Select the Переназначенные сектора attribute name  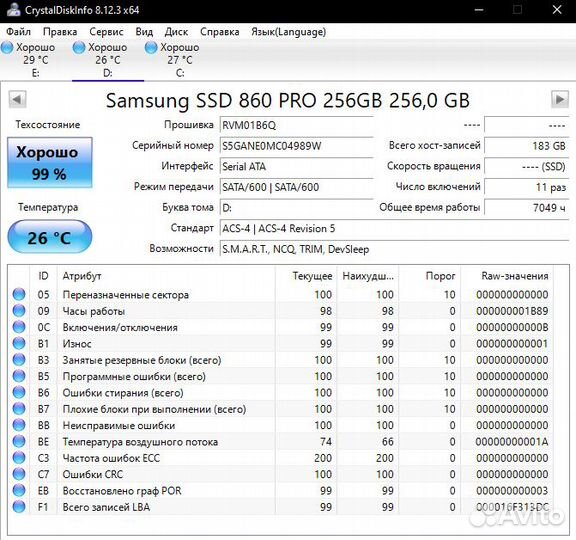click(126, 295)
